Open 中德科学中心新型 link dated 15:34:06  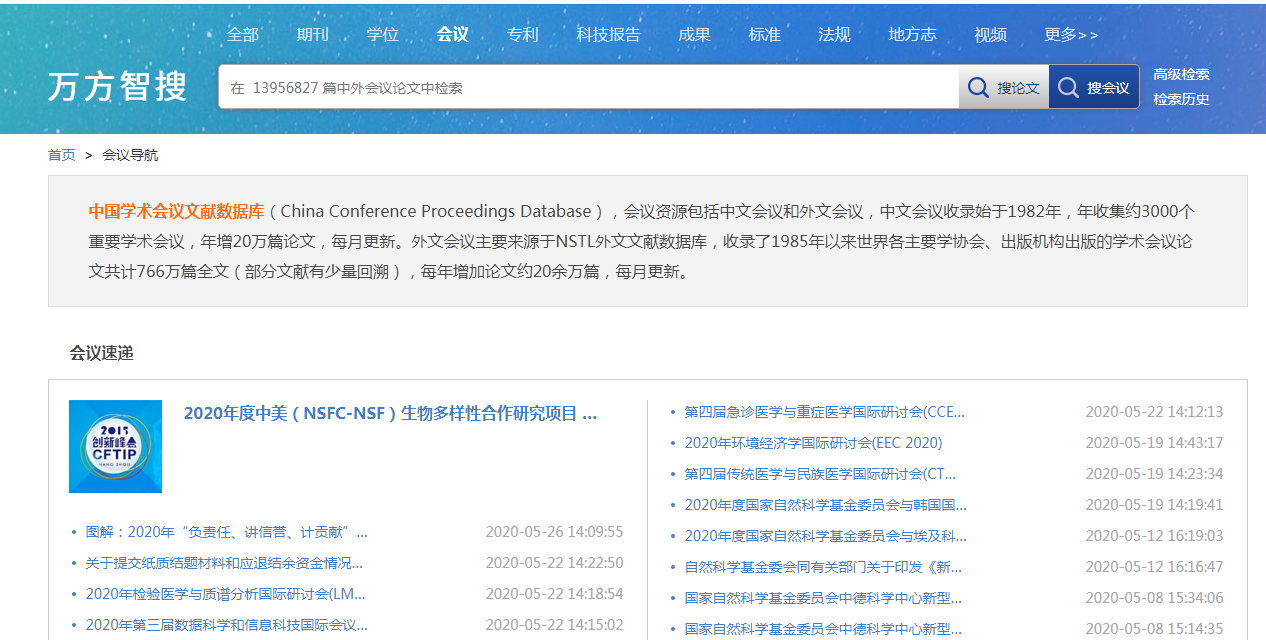click(823, 598)
